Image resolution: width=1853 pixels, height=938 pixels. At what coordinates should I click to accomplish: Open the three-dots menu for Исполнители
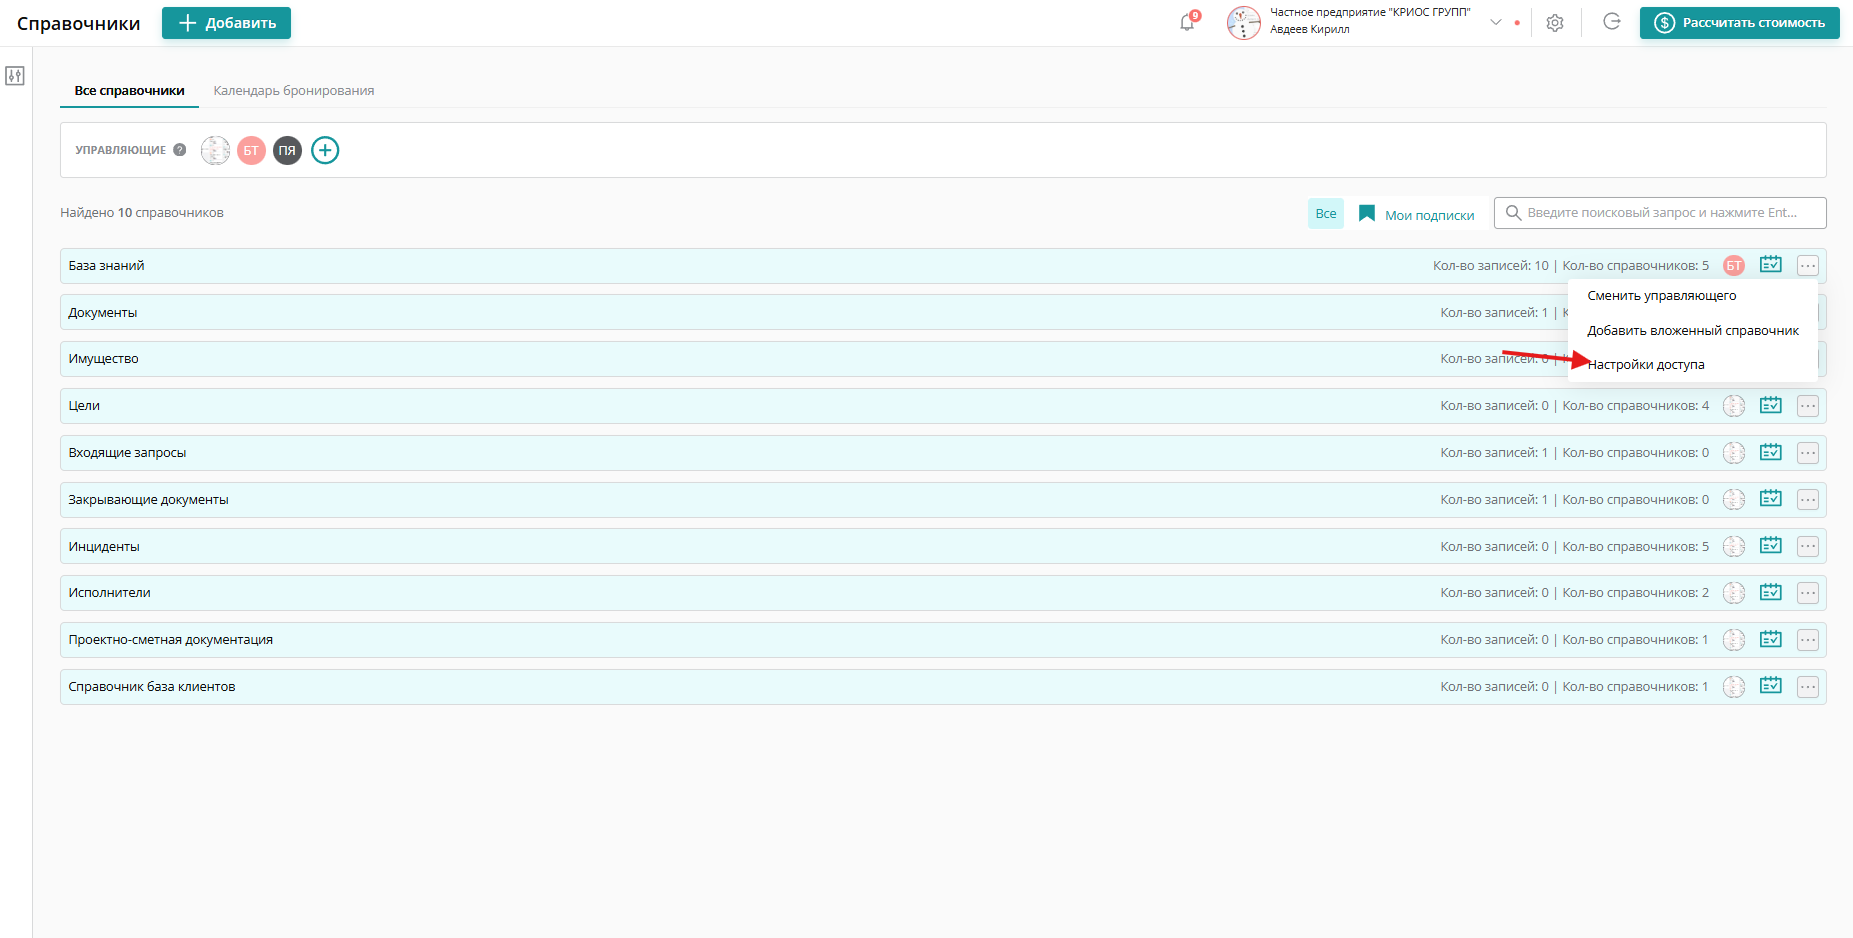click(x=1808, y=593)
